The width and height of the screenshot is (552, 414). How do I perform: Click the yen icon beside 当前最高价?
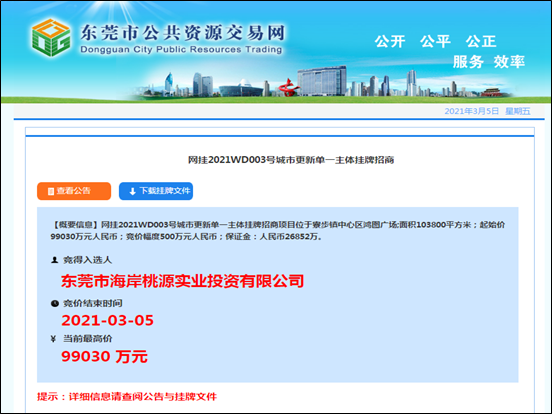[x=54, y=339]
